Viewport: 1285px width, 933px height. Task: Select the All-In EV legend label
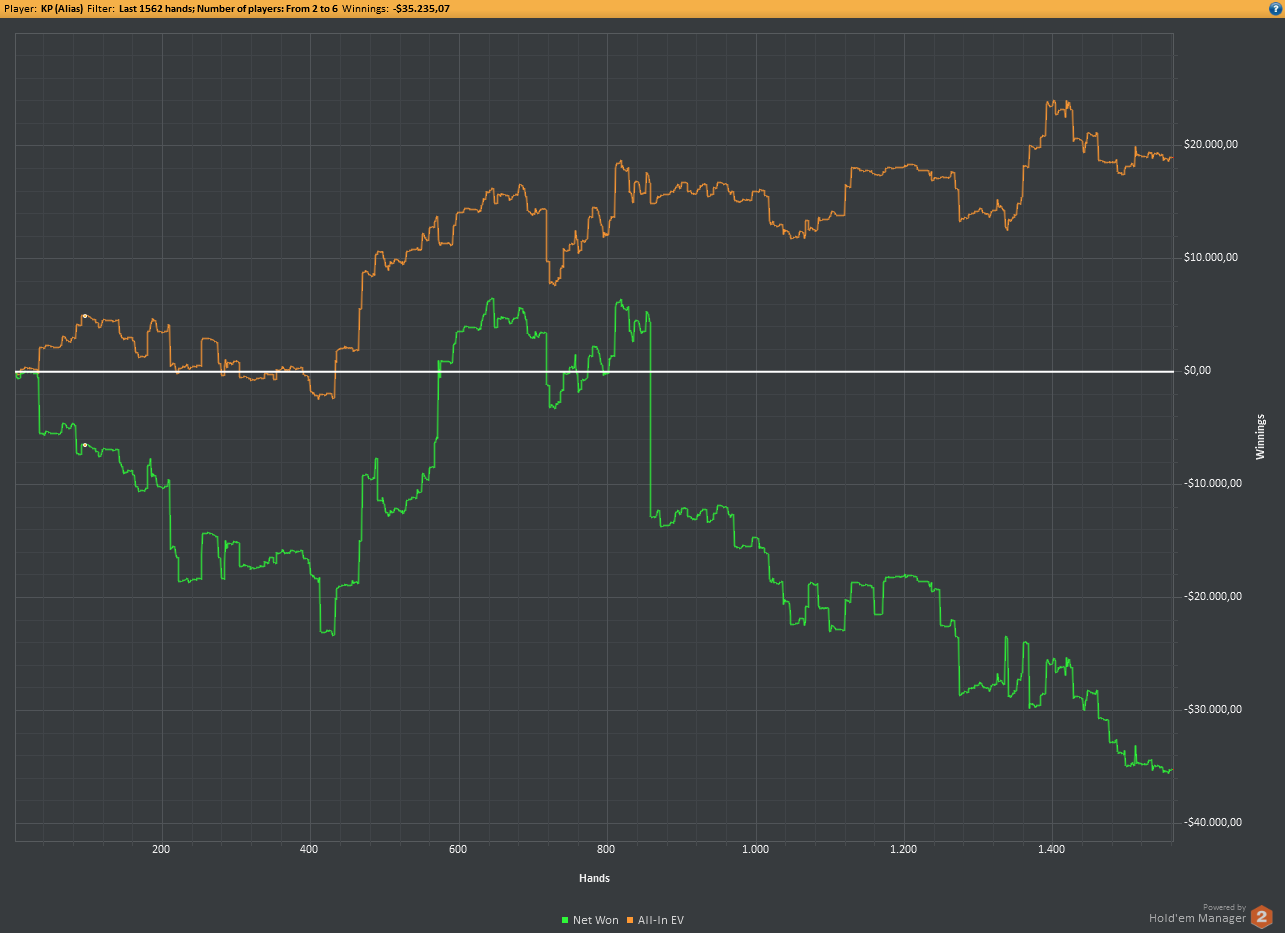coord(661,920)
